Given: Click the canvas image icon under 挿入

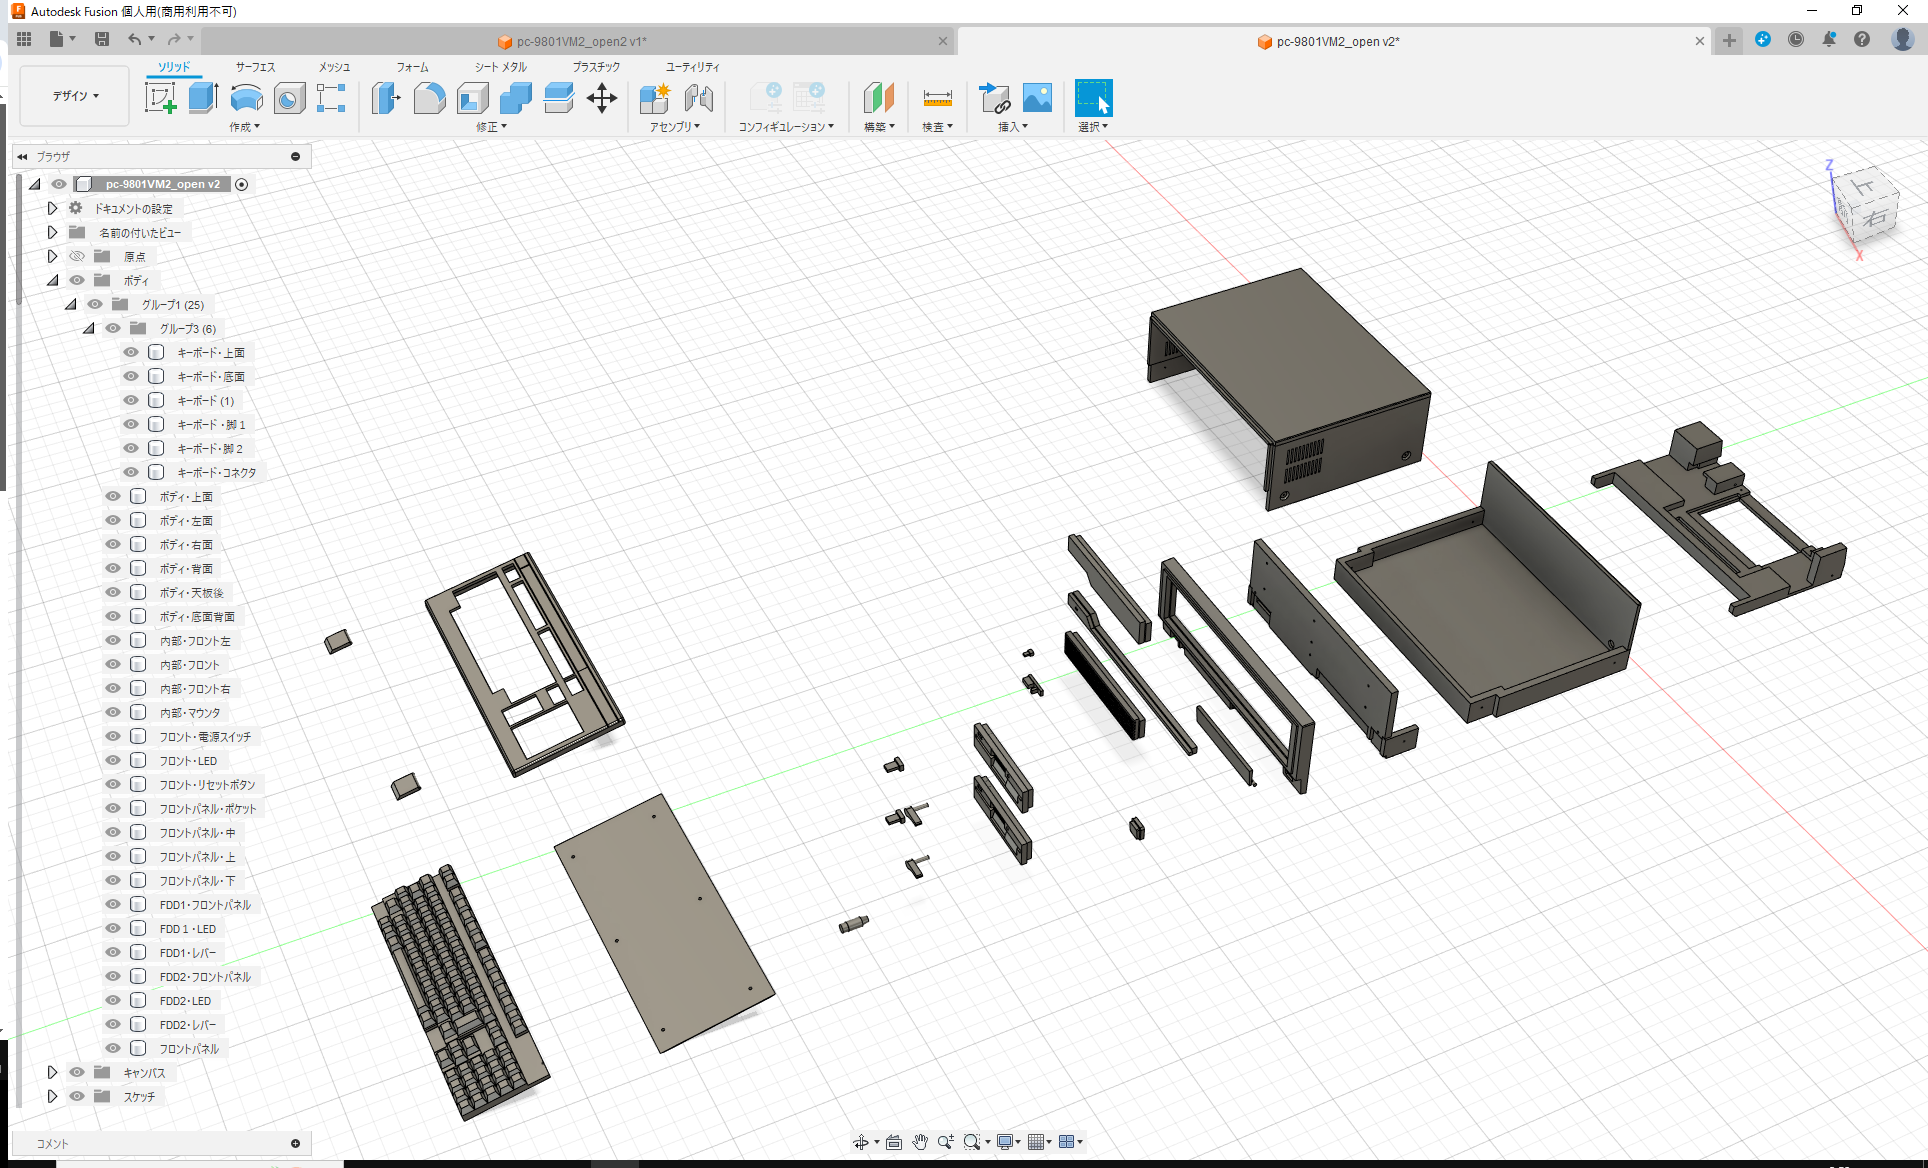Looking at the screenshot, I should [1037, 98].
